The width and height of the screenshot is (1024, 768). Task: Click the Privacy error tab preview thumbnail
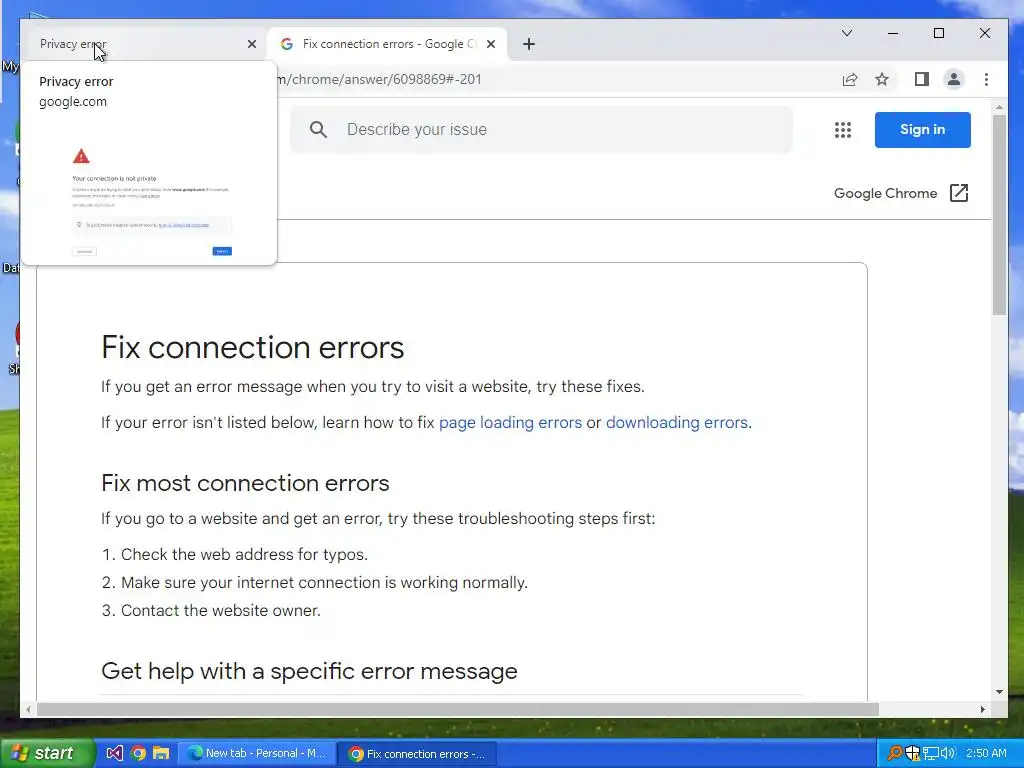150,193
